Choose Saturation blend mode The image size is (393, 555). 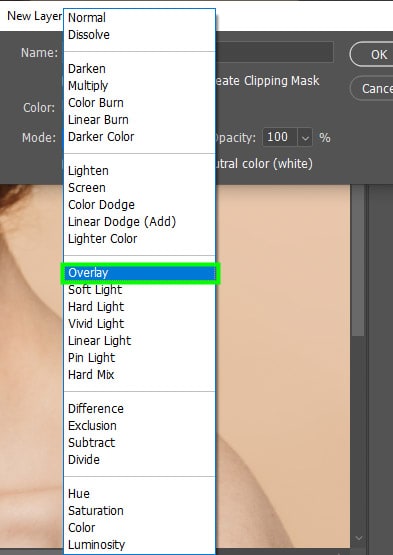139,510
